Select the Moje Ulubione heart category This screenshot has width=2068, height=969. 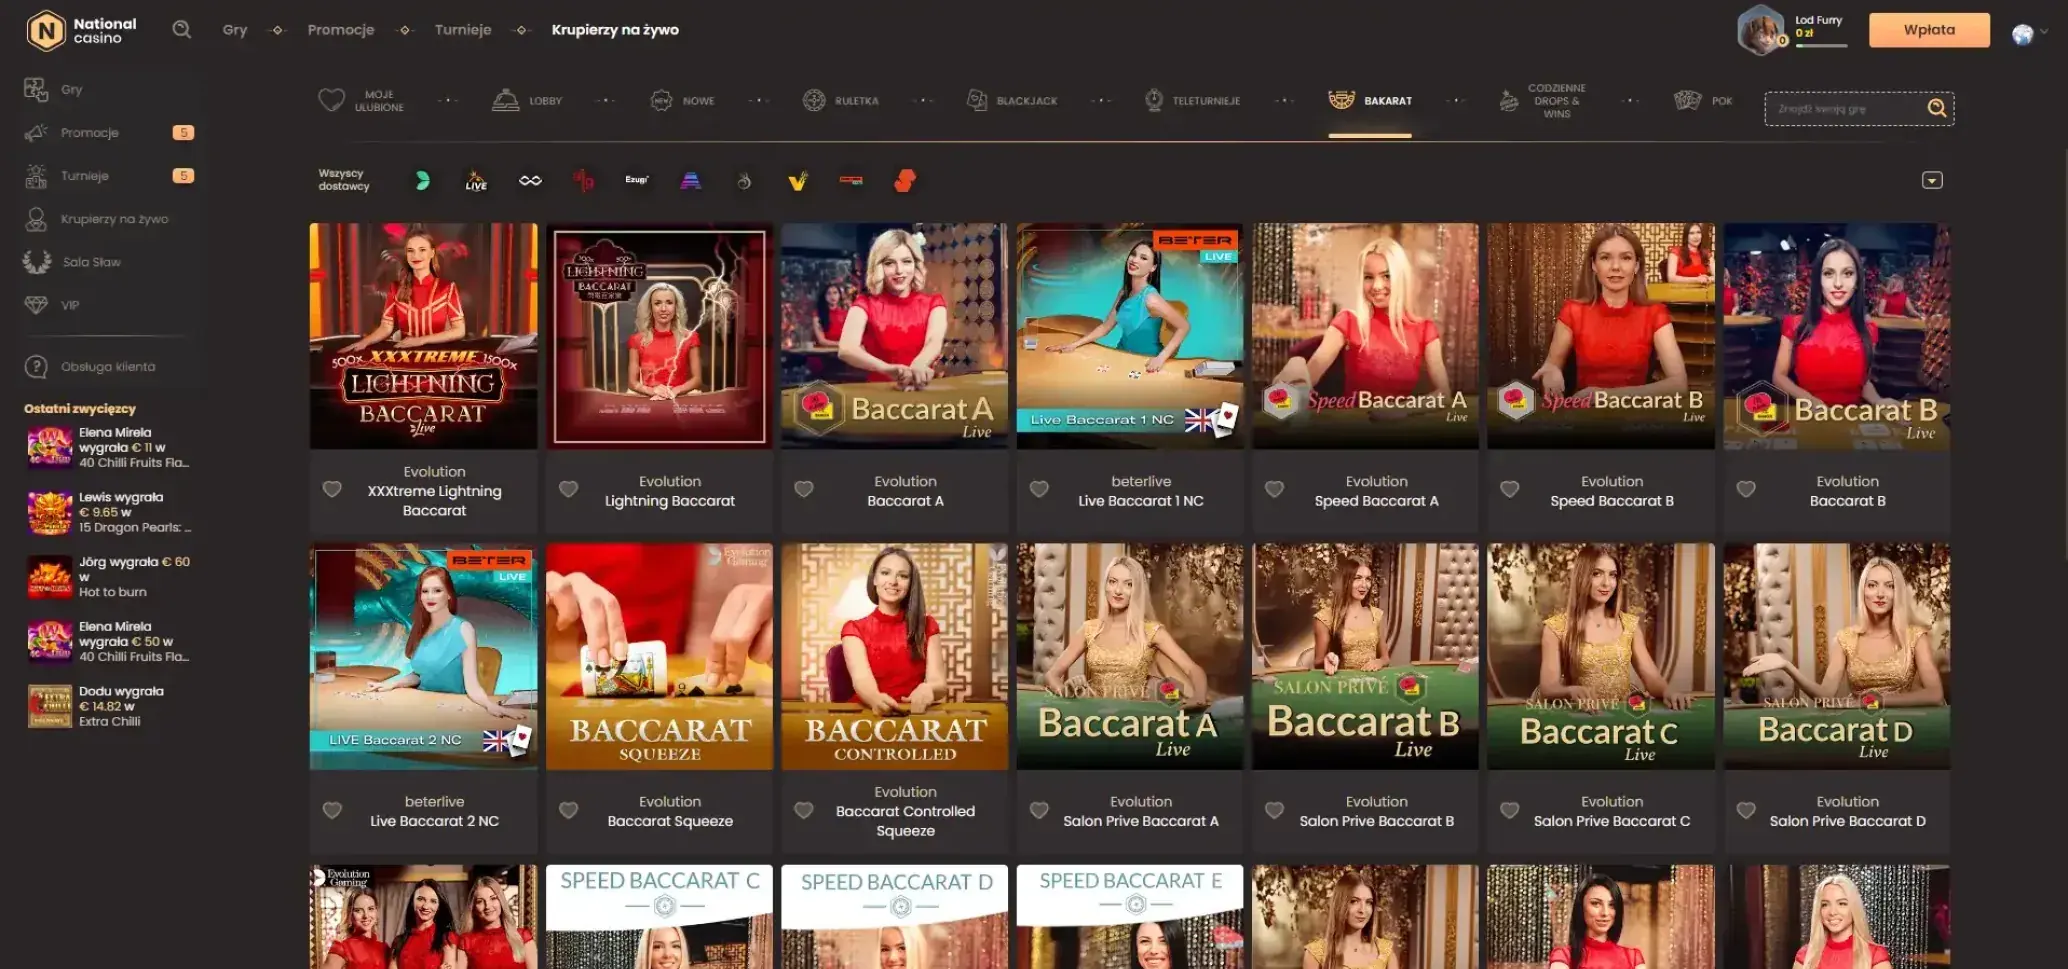pos(361,101)
